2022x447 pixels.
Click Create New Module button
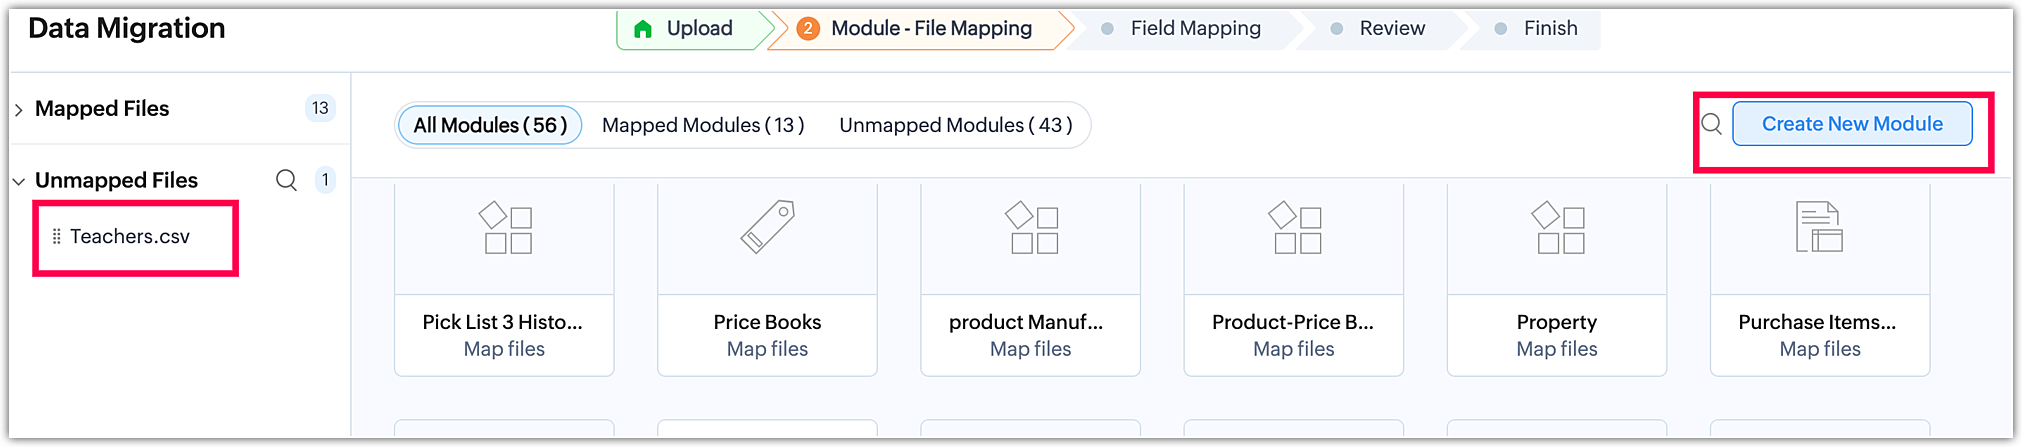click(1852, 124)
